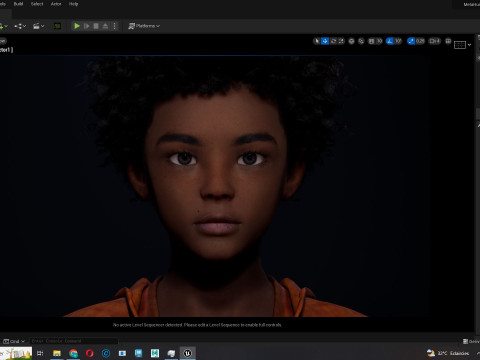480x360 pixels.
Task: Click the Eject button in play controls
Action: (105, 26)
